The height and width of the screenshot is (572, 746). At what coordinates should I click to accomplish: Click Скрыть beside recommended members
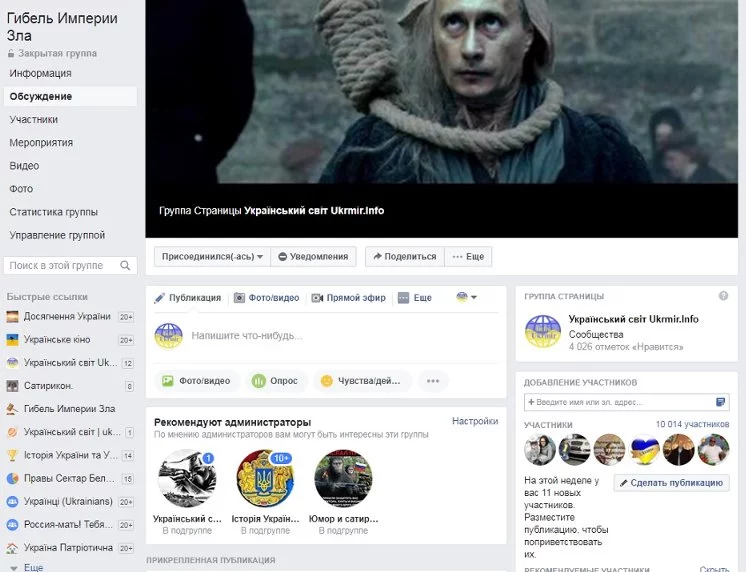pyautogui.click(x=714, y=568)
